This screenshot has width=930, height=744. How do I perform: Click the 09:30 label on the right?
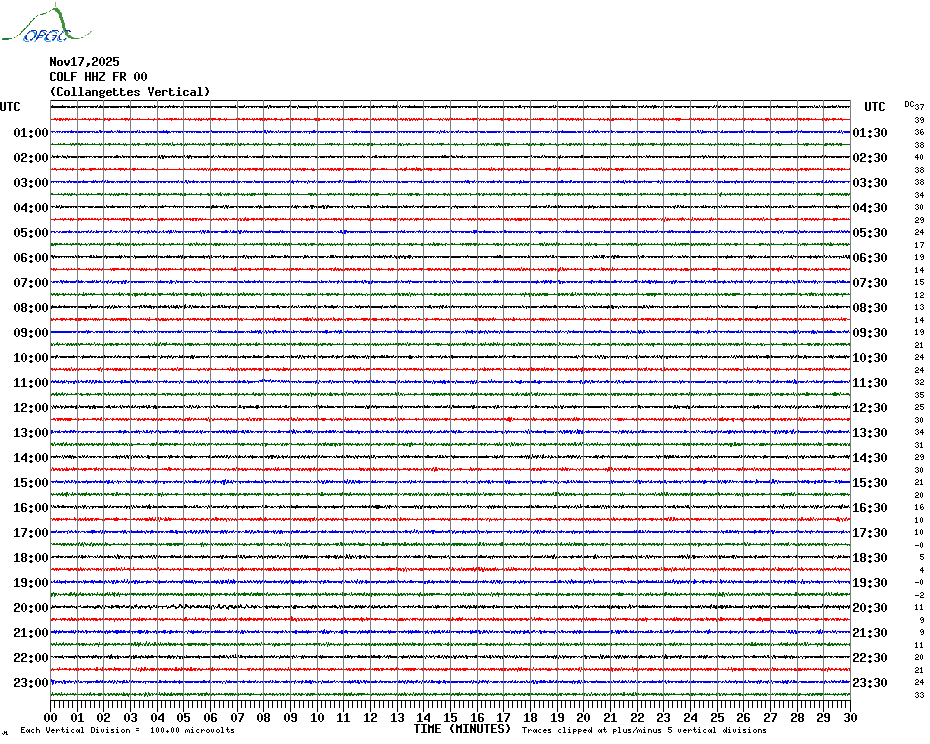870,332
